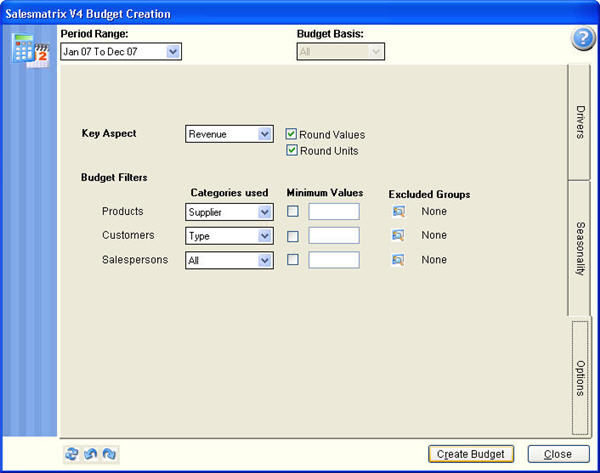Click the Close button
600x473 pixels.
point(557,454)
